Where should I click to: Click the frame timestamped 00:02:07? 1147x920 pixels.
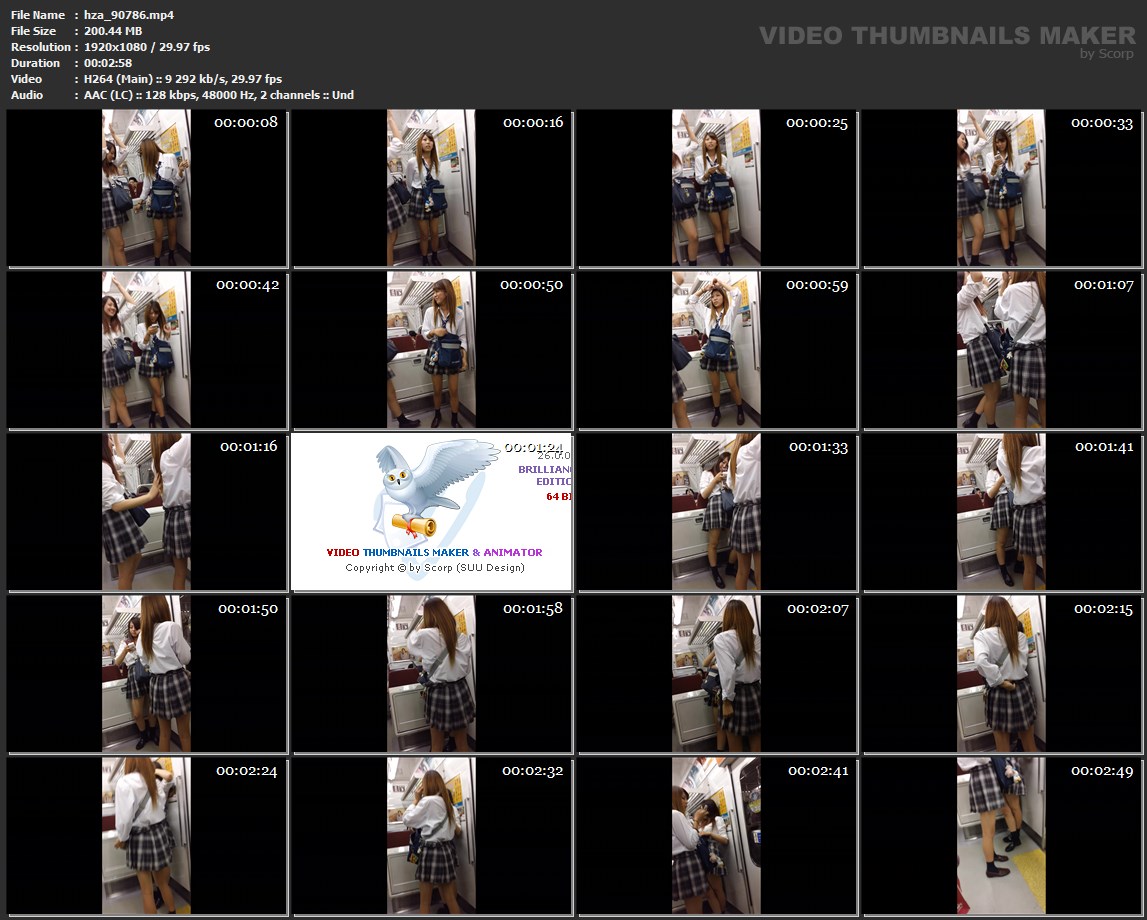point(717,674)
